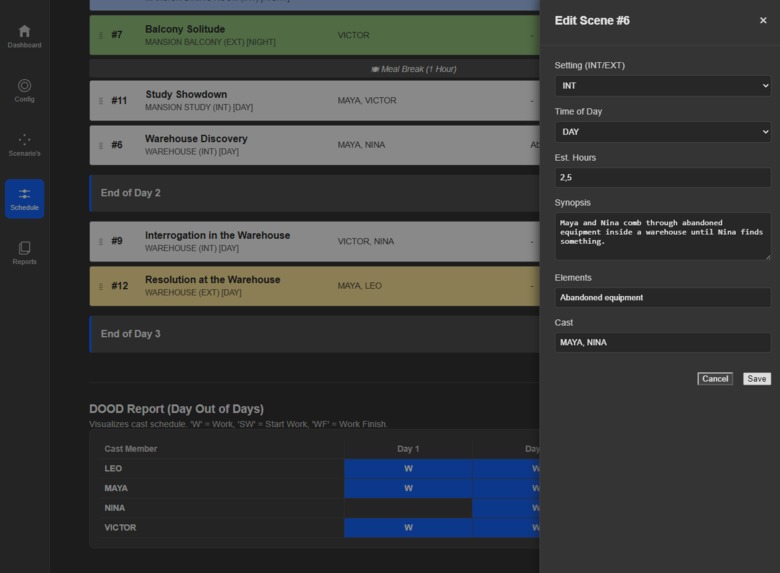This screenshot has height=573, width=780.
Task: Click MAYA's Day 1 W cell
Action: point(408,488)
